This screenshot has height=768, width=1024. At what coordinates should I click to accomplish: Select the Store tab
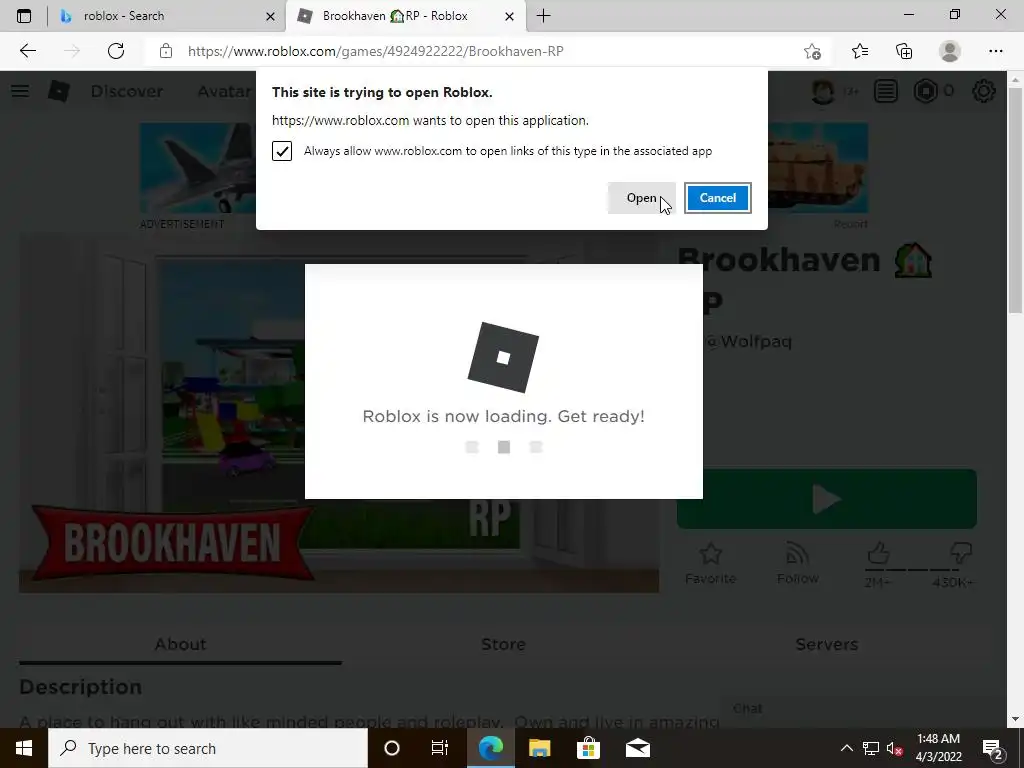504,645
